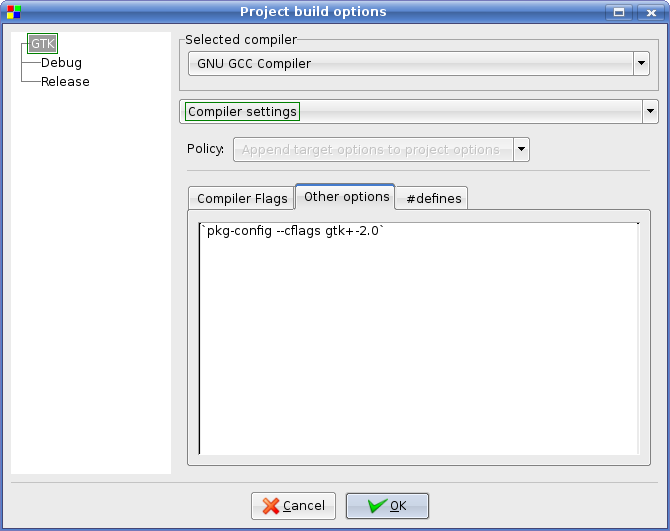Image resolution: width=670 pixels, height=531 pixels.
Task: Open the #defines tab
Action: coord(433,198)
